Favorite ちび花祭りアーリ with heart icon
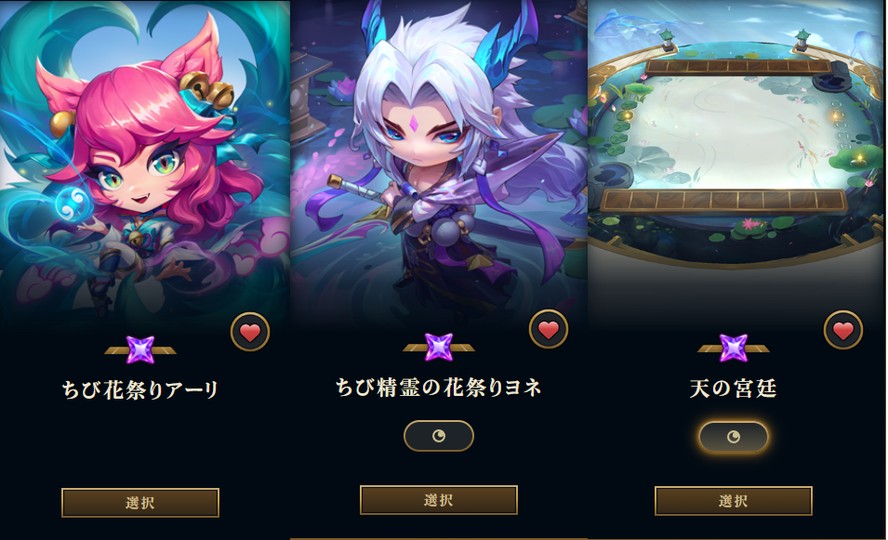Viewport: 888px width, 540px height. (x=250, y=332)
